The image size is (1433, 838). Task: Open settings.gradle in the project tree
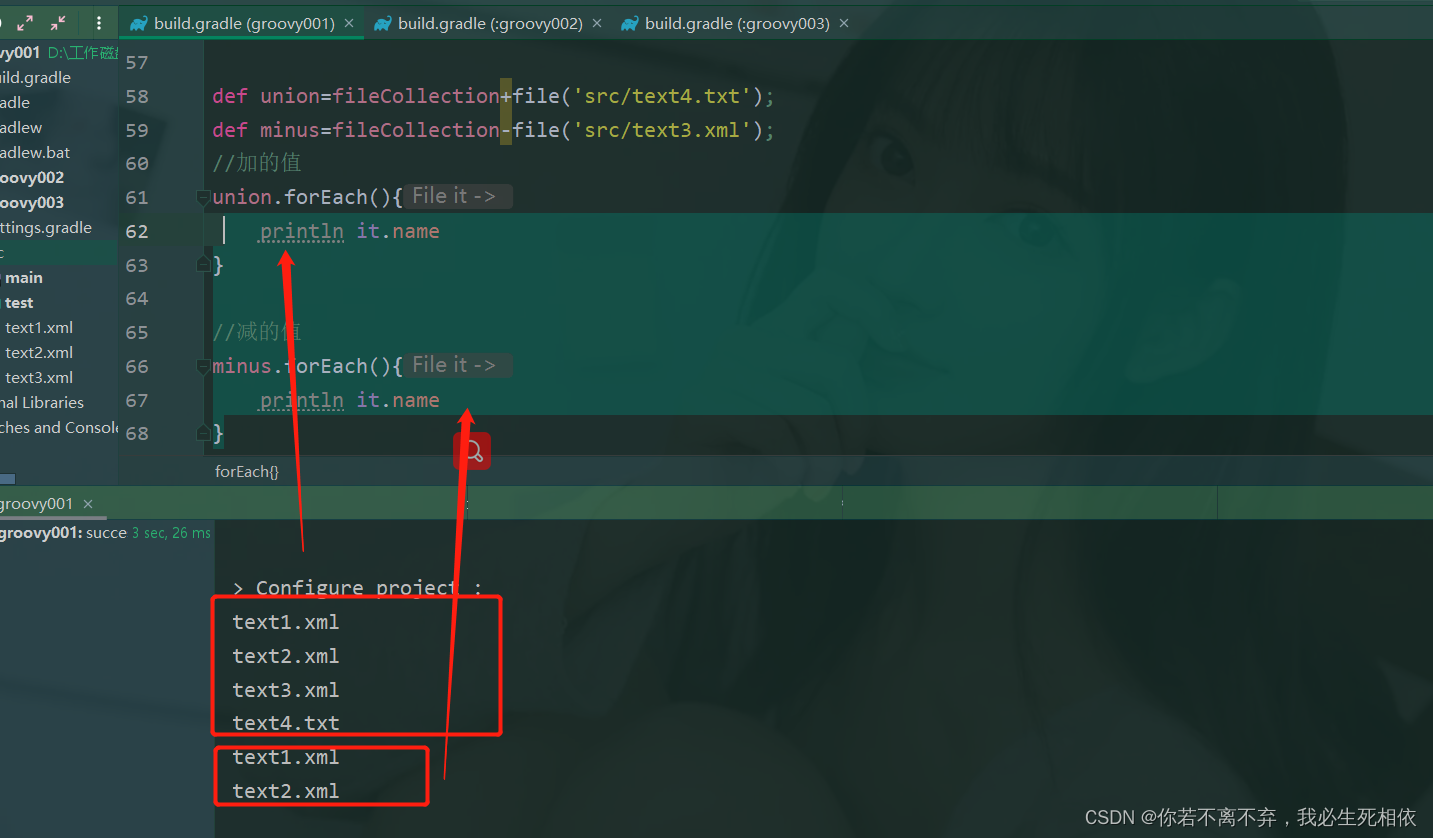[46, 227]
